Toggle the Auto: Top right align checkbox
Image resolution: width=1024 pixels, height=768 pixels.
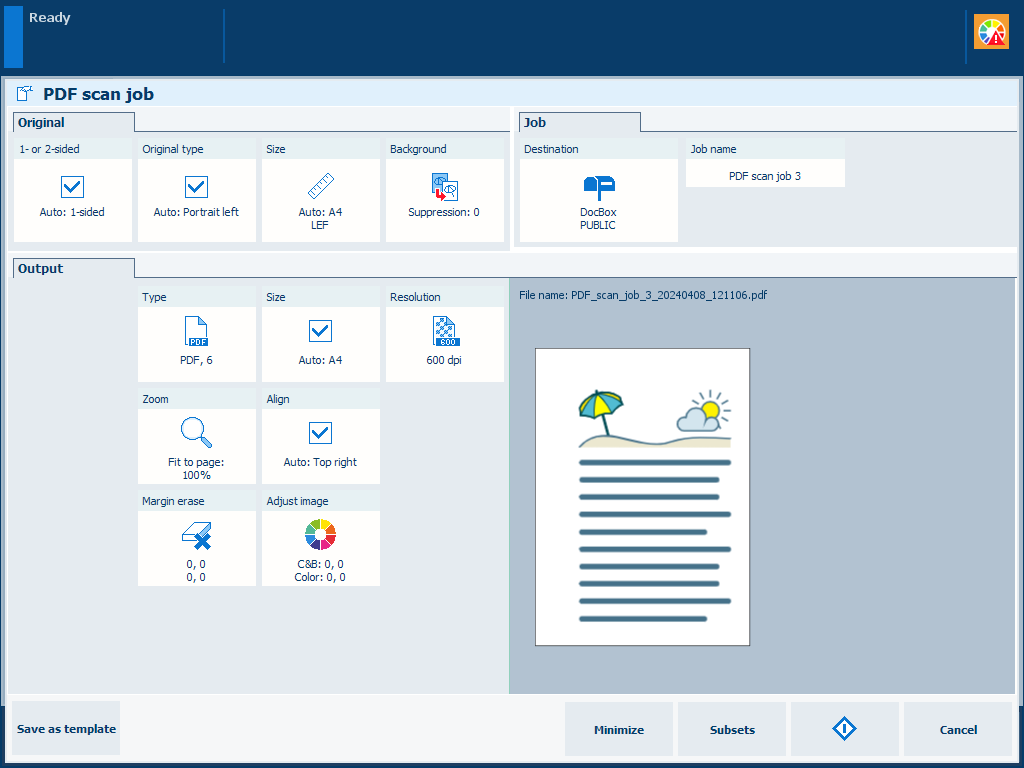click(x=320, y=433)
